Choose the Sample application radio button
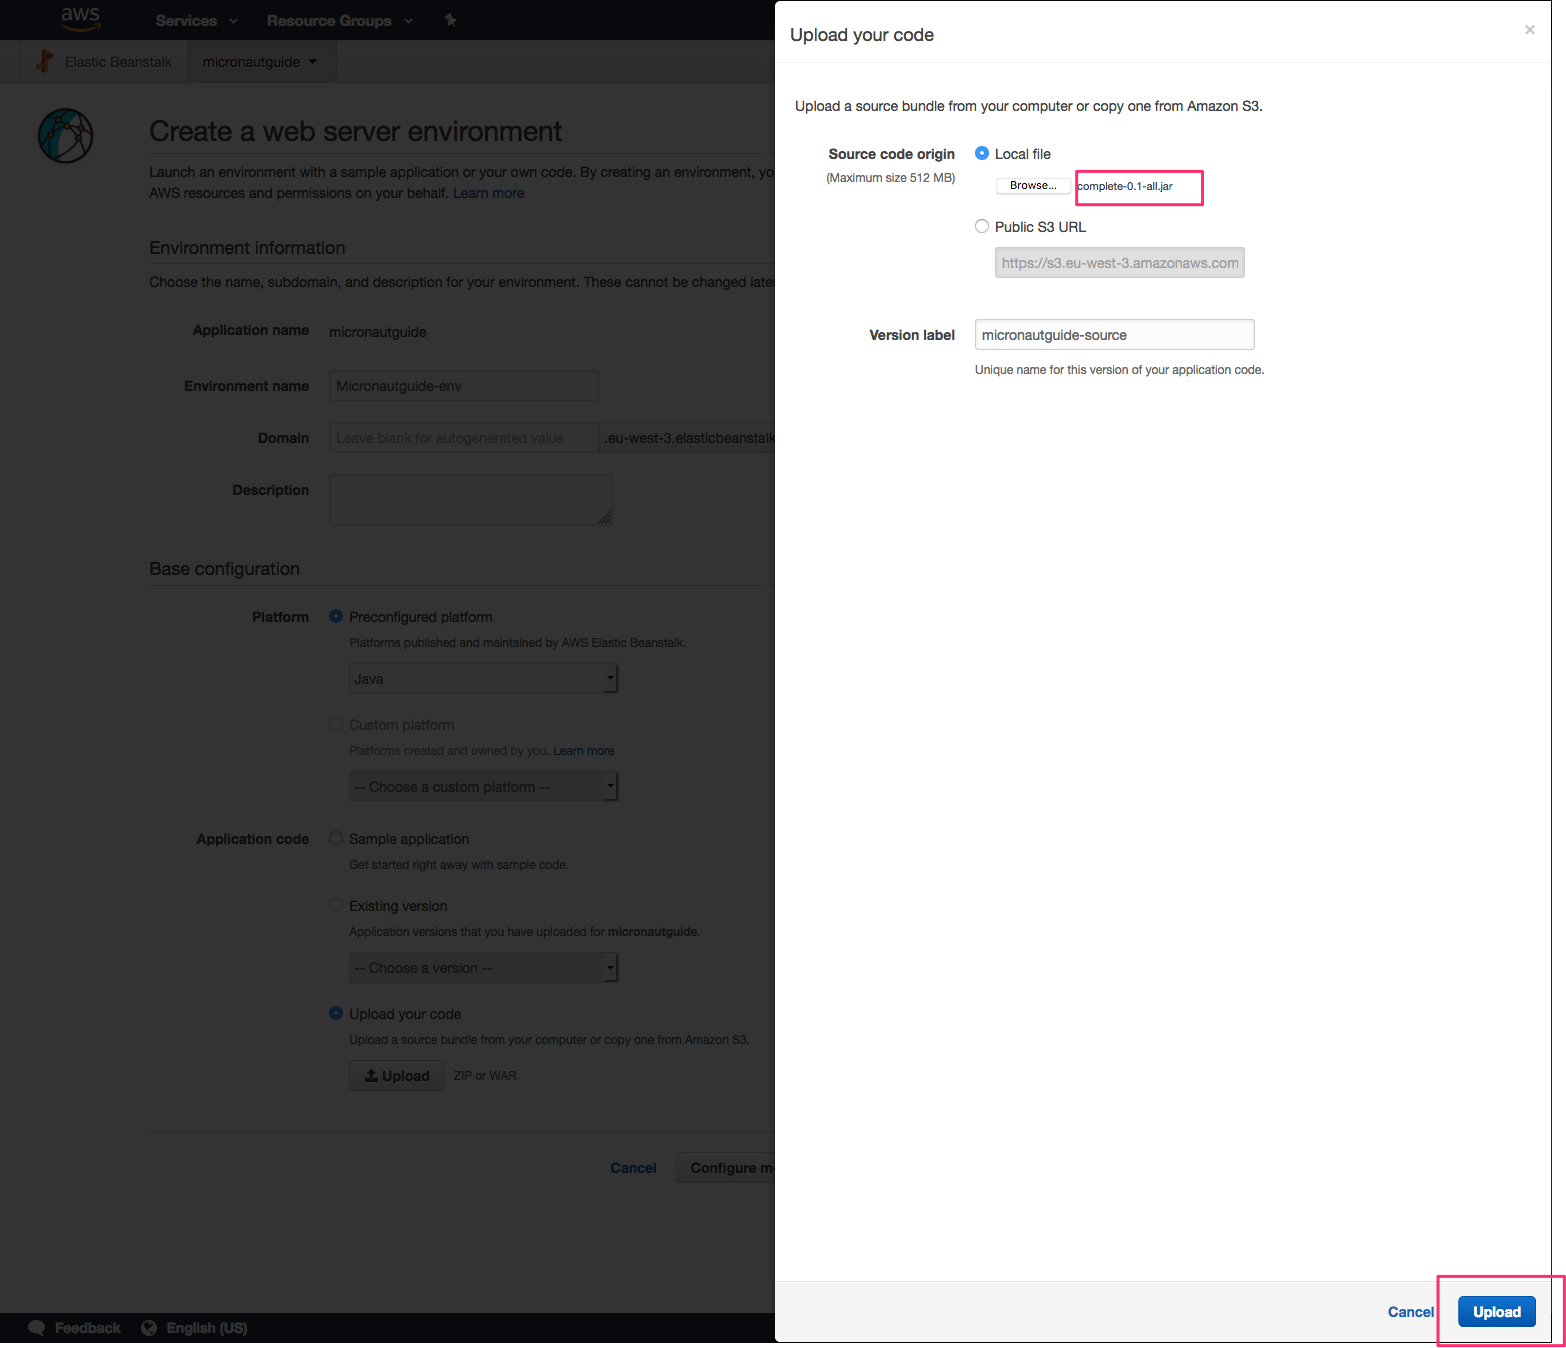 (x=336, y=838)
